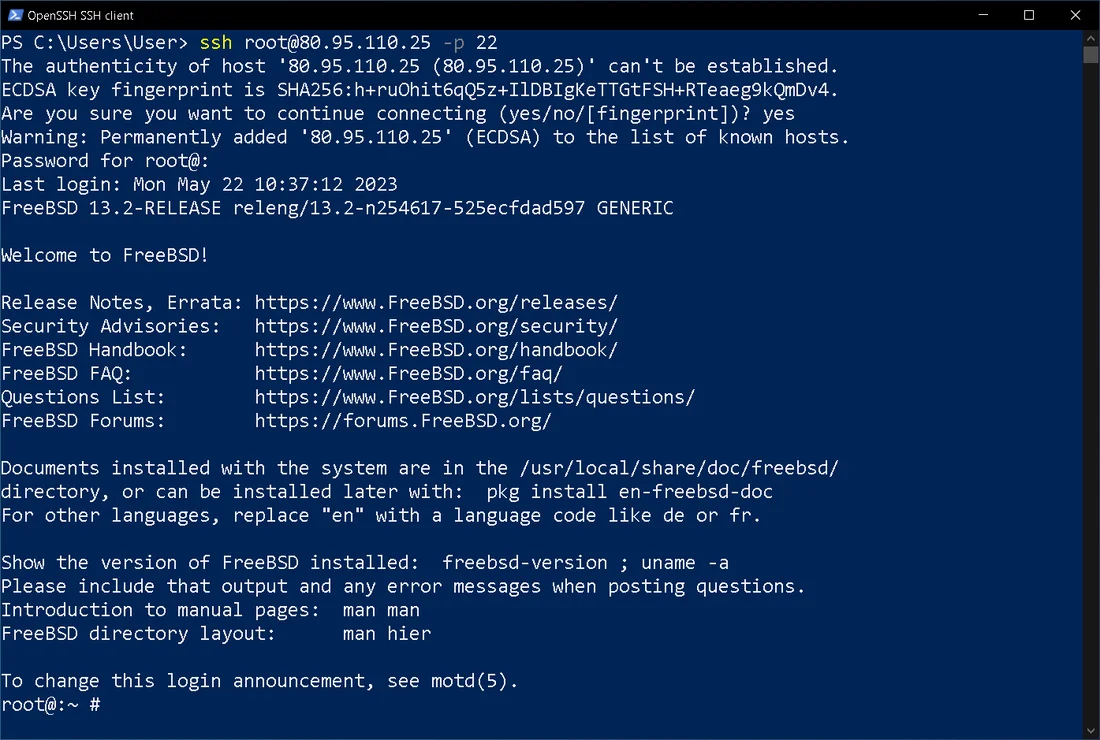1100x740 pixels.
Task: Click the scrollbar up arrow
Action: click(x=1091, y=38)
